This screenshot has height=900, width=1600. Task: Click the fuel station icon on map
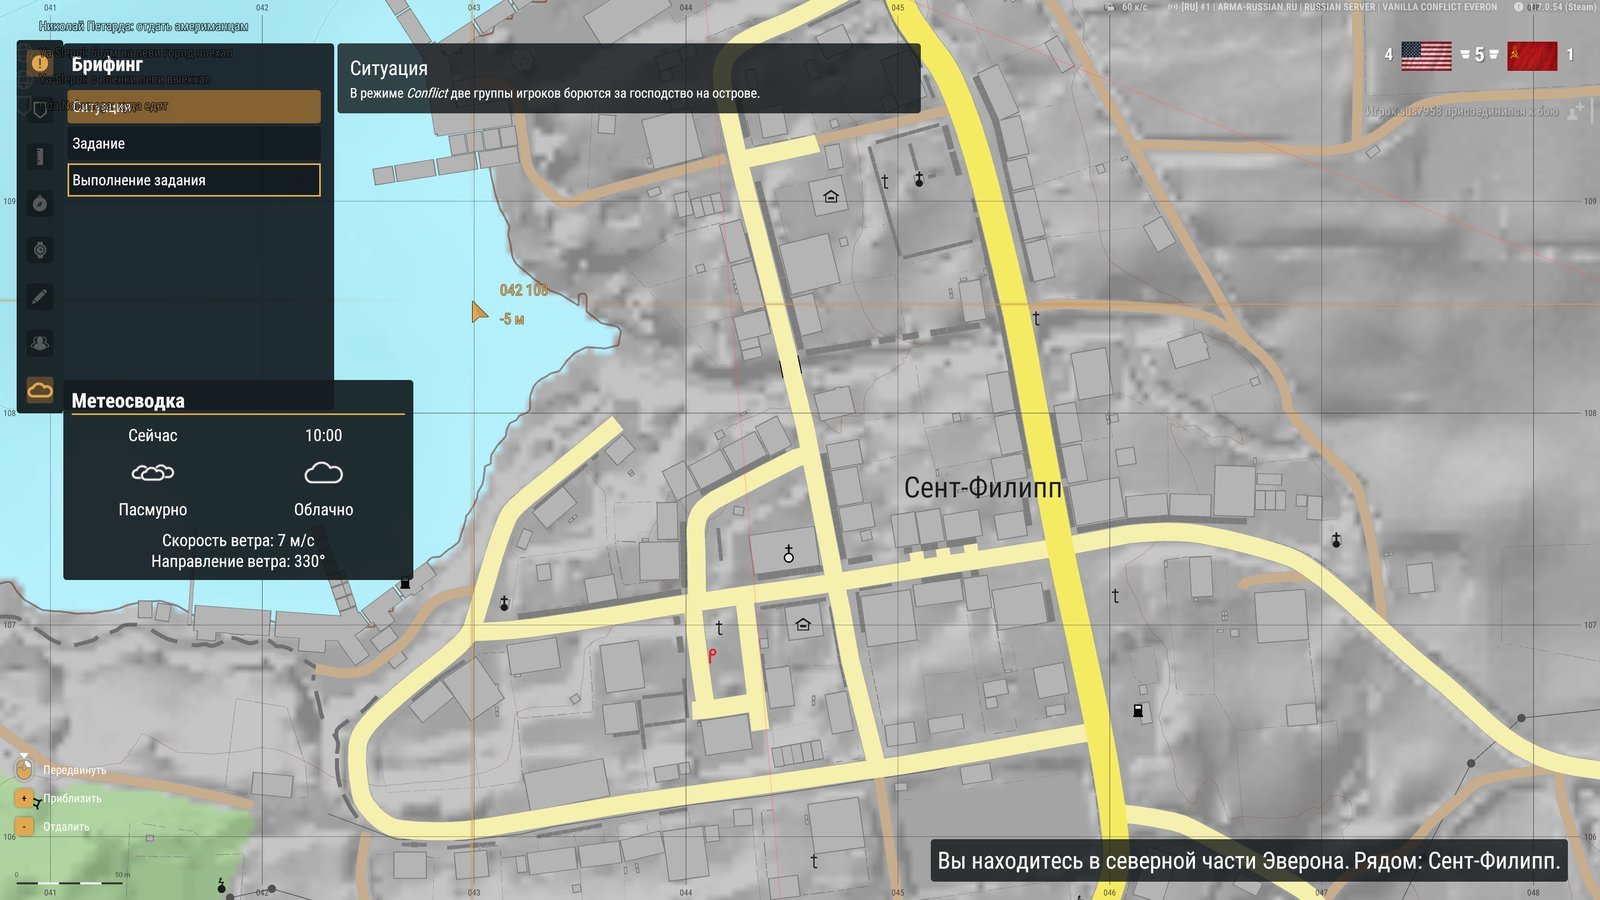pyautogui.click(x=1137, y=711)
